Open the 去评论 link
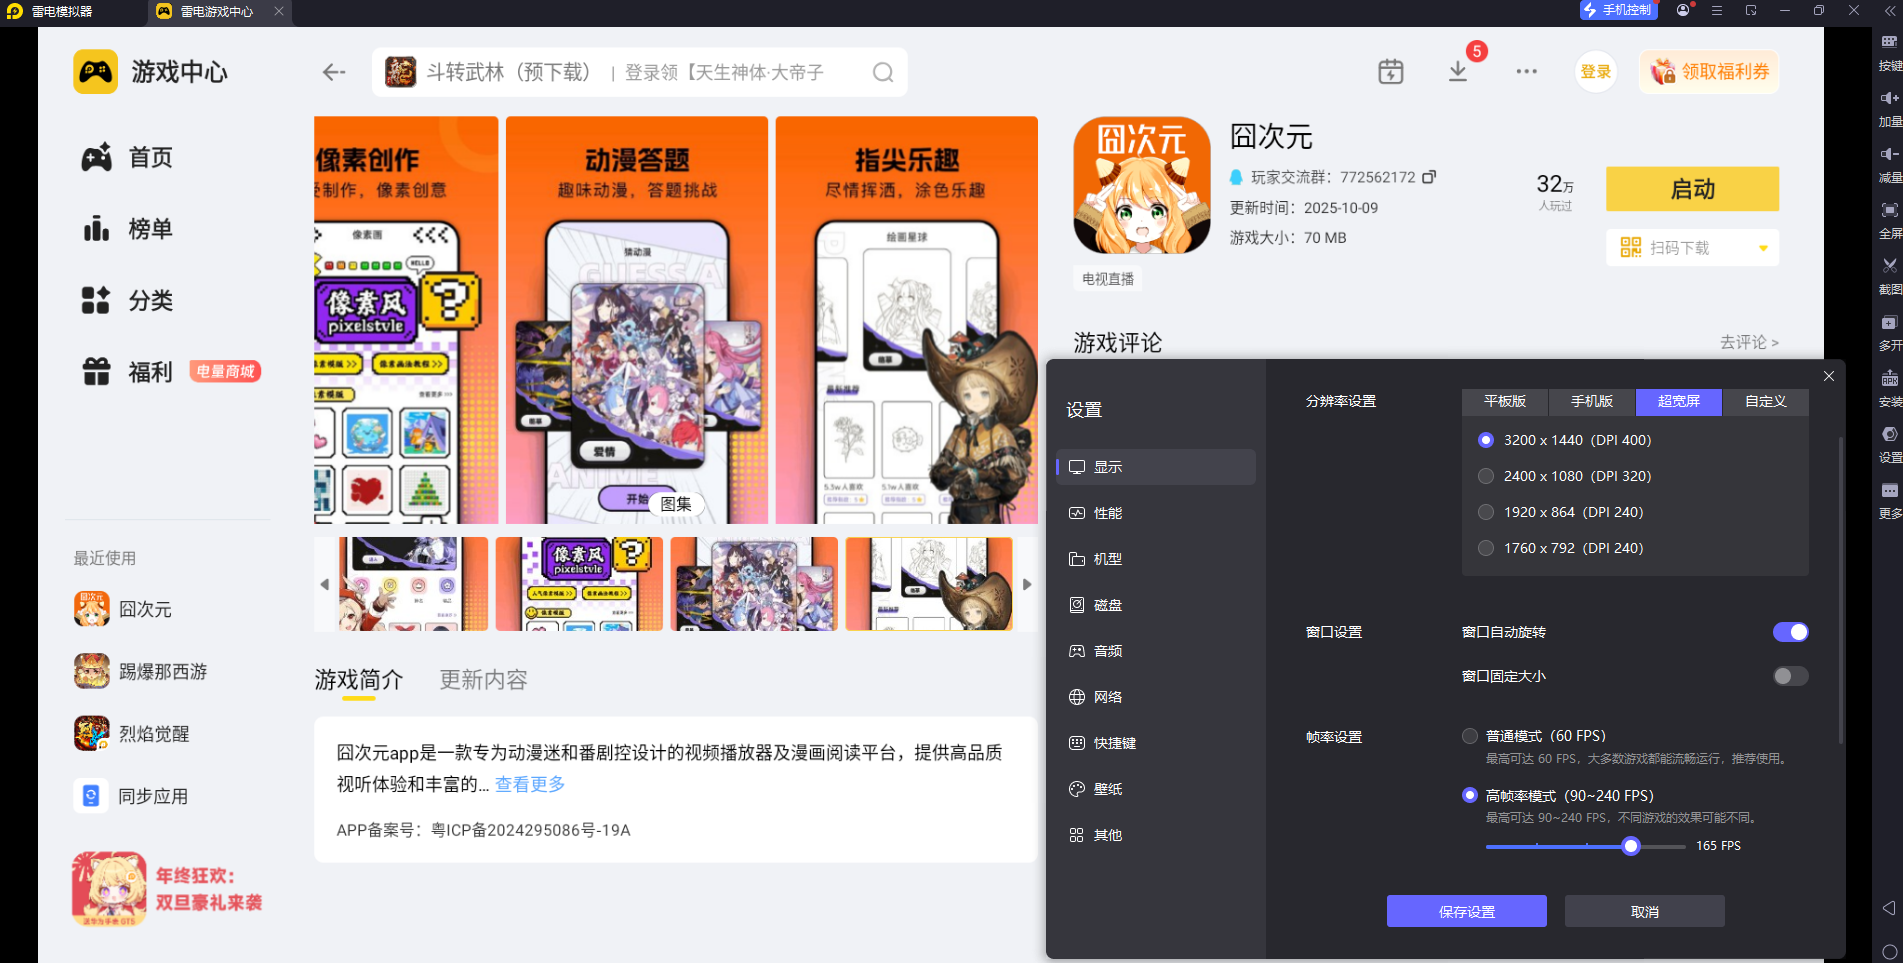 pyautogui.click(x=1749, y=342)
